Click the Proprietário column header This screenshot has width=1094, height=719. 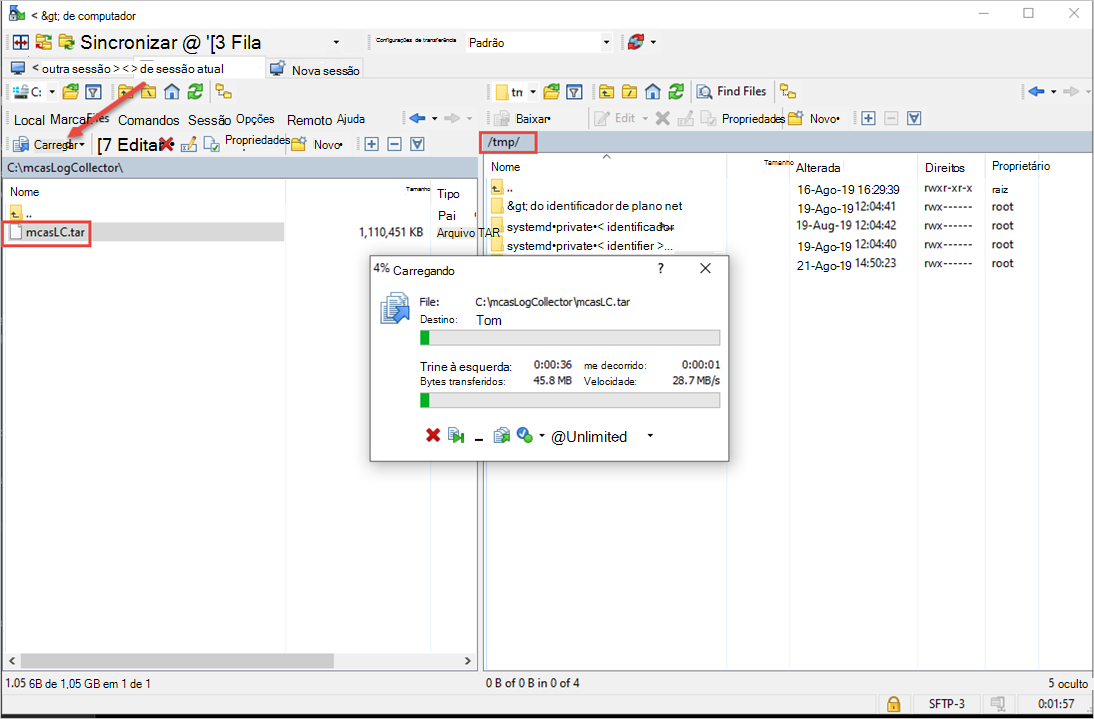1021,166
